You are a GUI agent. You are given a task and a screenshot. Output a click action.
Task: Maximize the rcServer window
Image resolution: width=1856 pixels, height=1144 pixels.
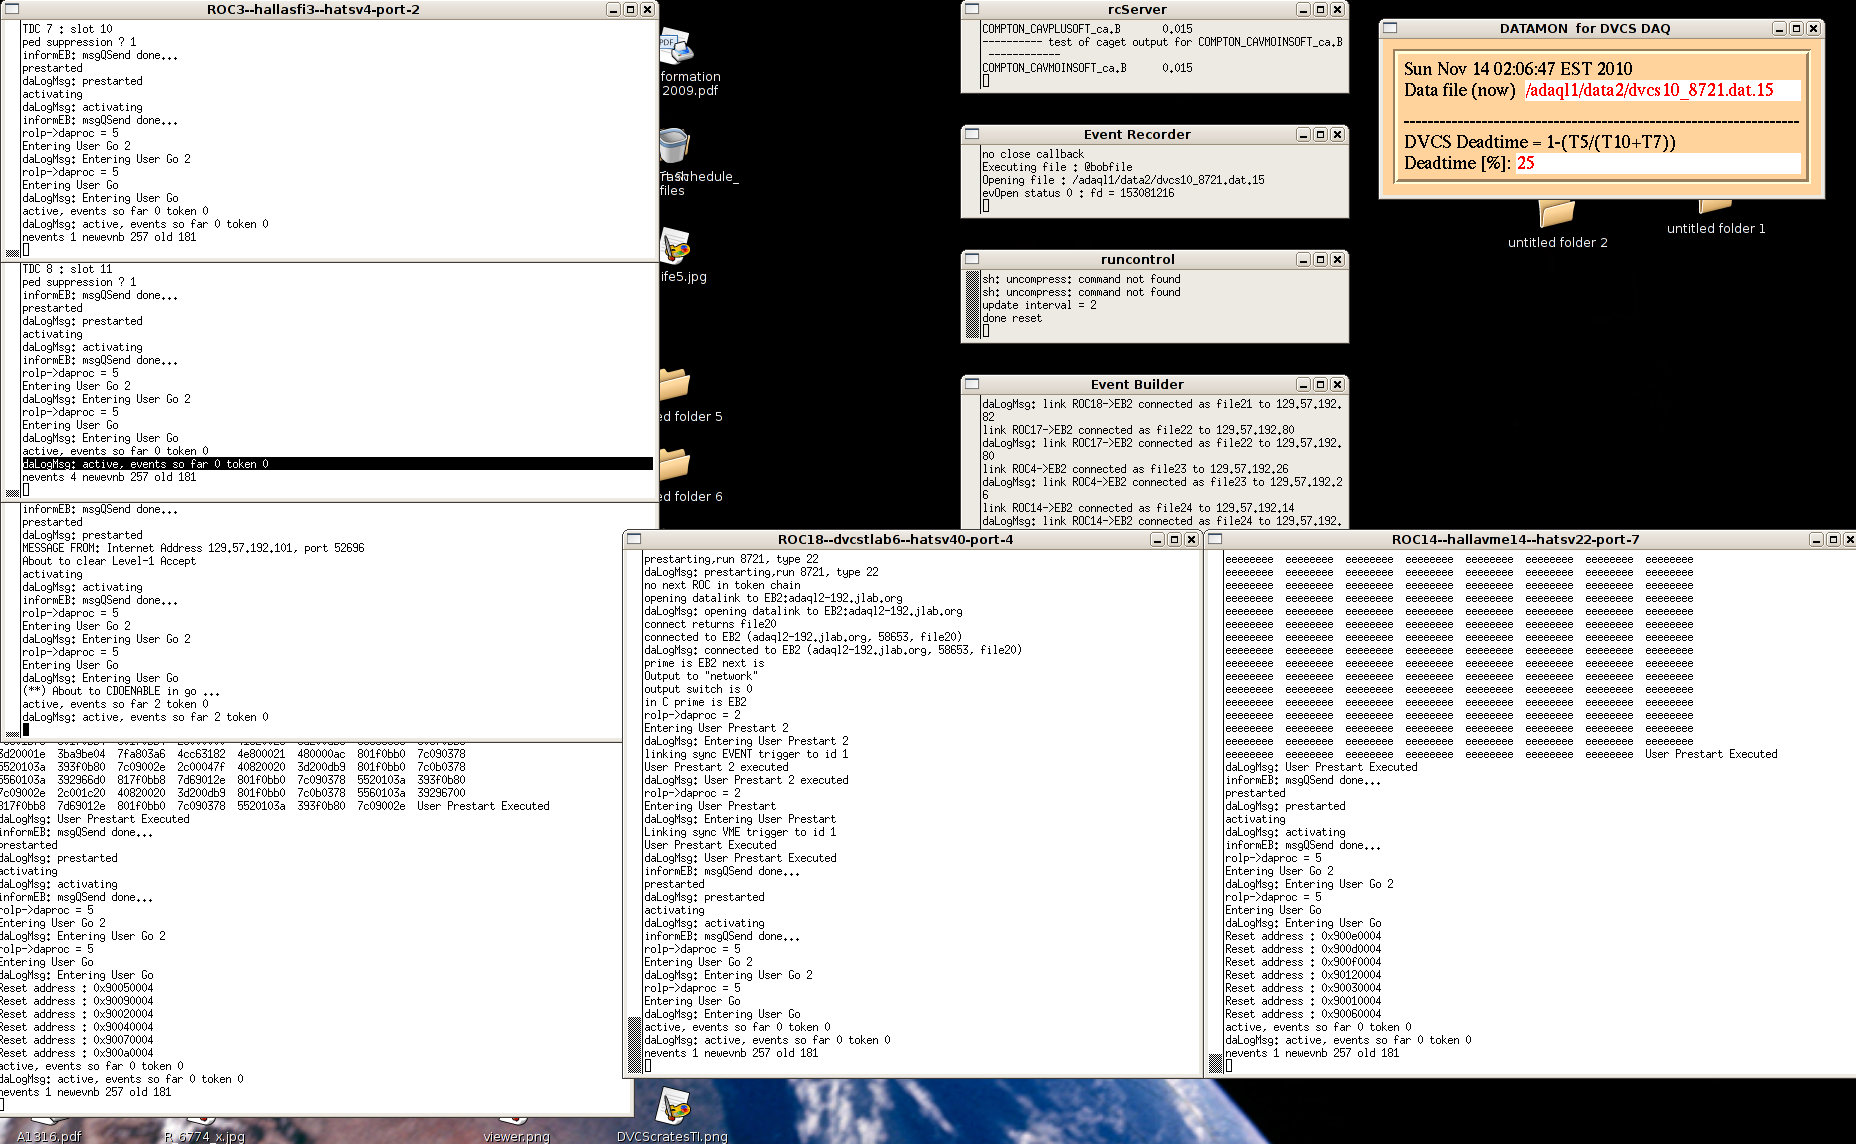pyautogui.click(x=1320, y=9)
